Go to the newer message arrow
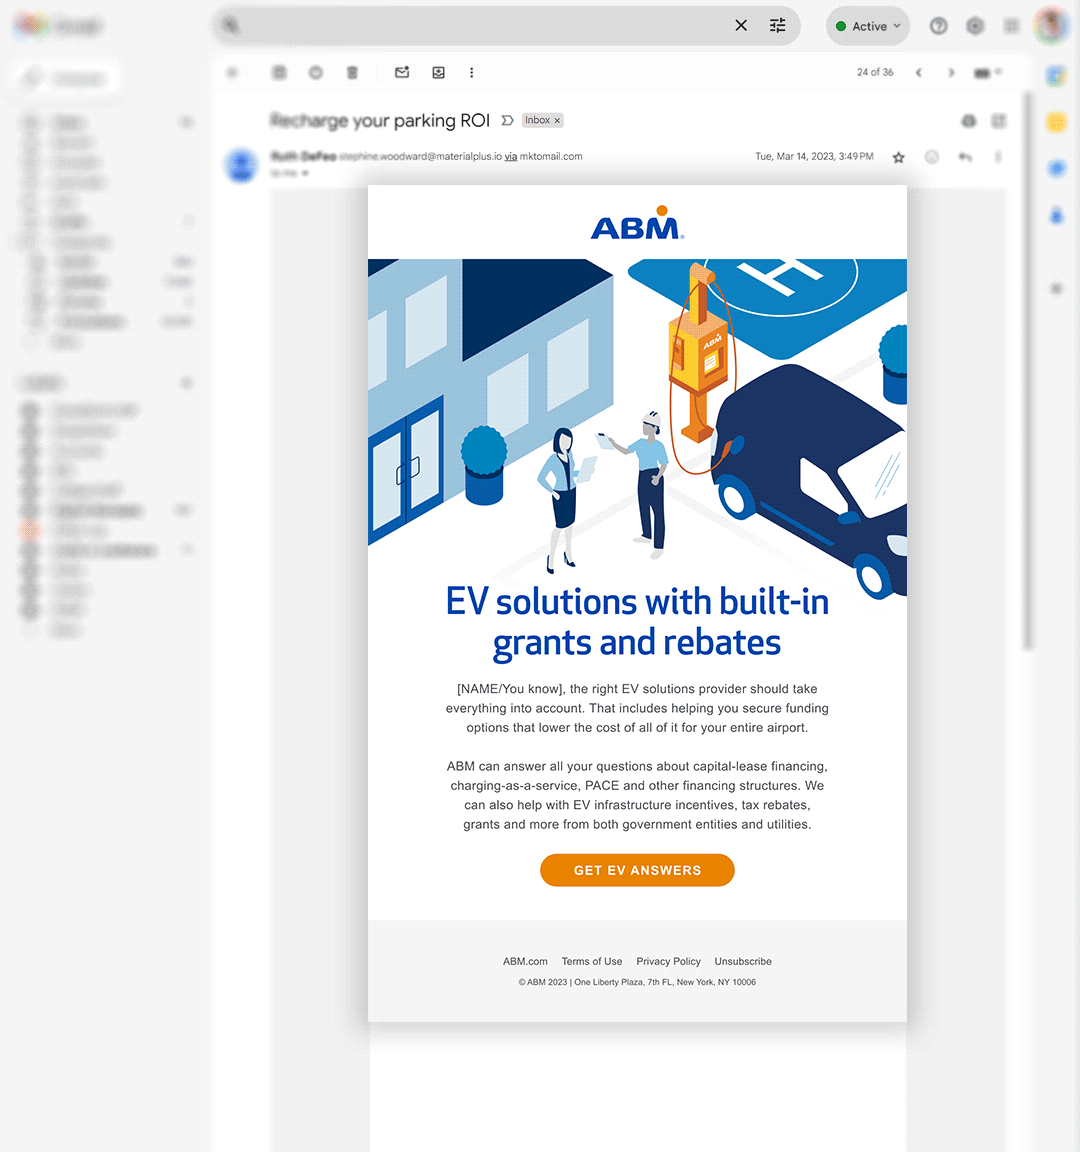The image size is (1080, 1152). click(918, 72)
